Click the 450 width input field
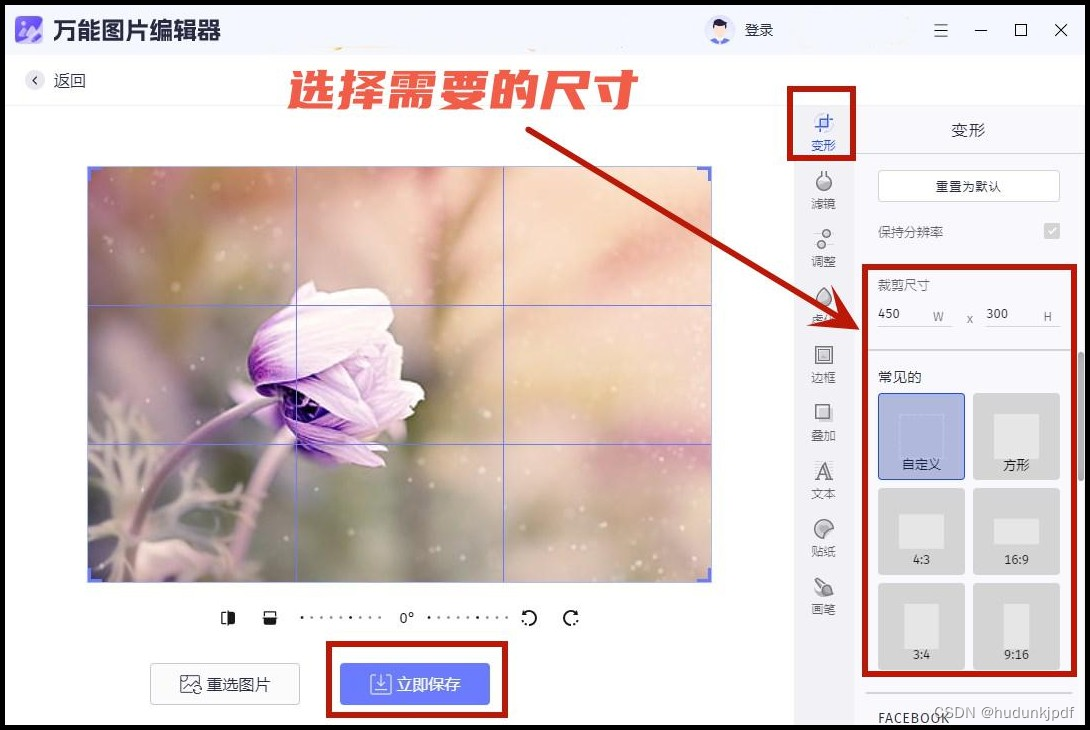The height and width of the screenshot is (730, 1090). click(905, 314)
